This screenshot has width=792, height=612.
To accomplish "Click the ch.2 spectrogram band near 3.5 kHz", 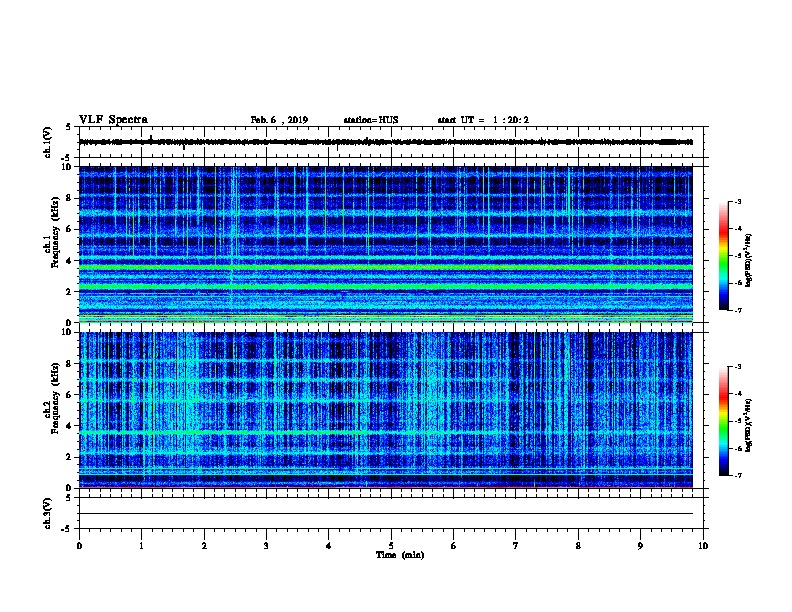I will point(386,433).
